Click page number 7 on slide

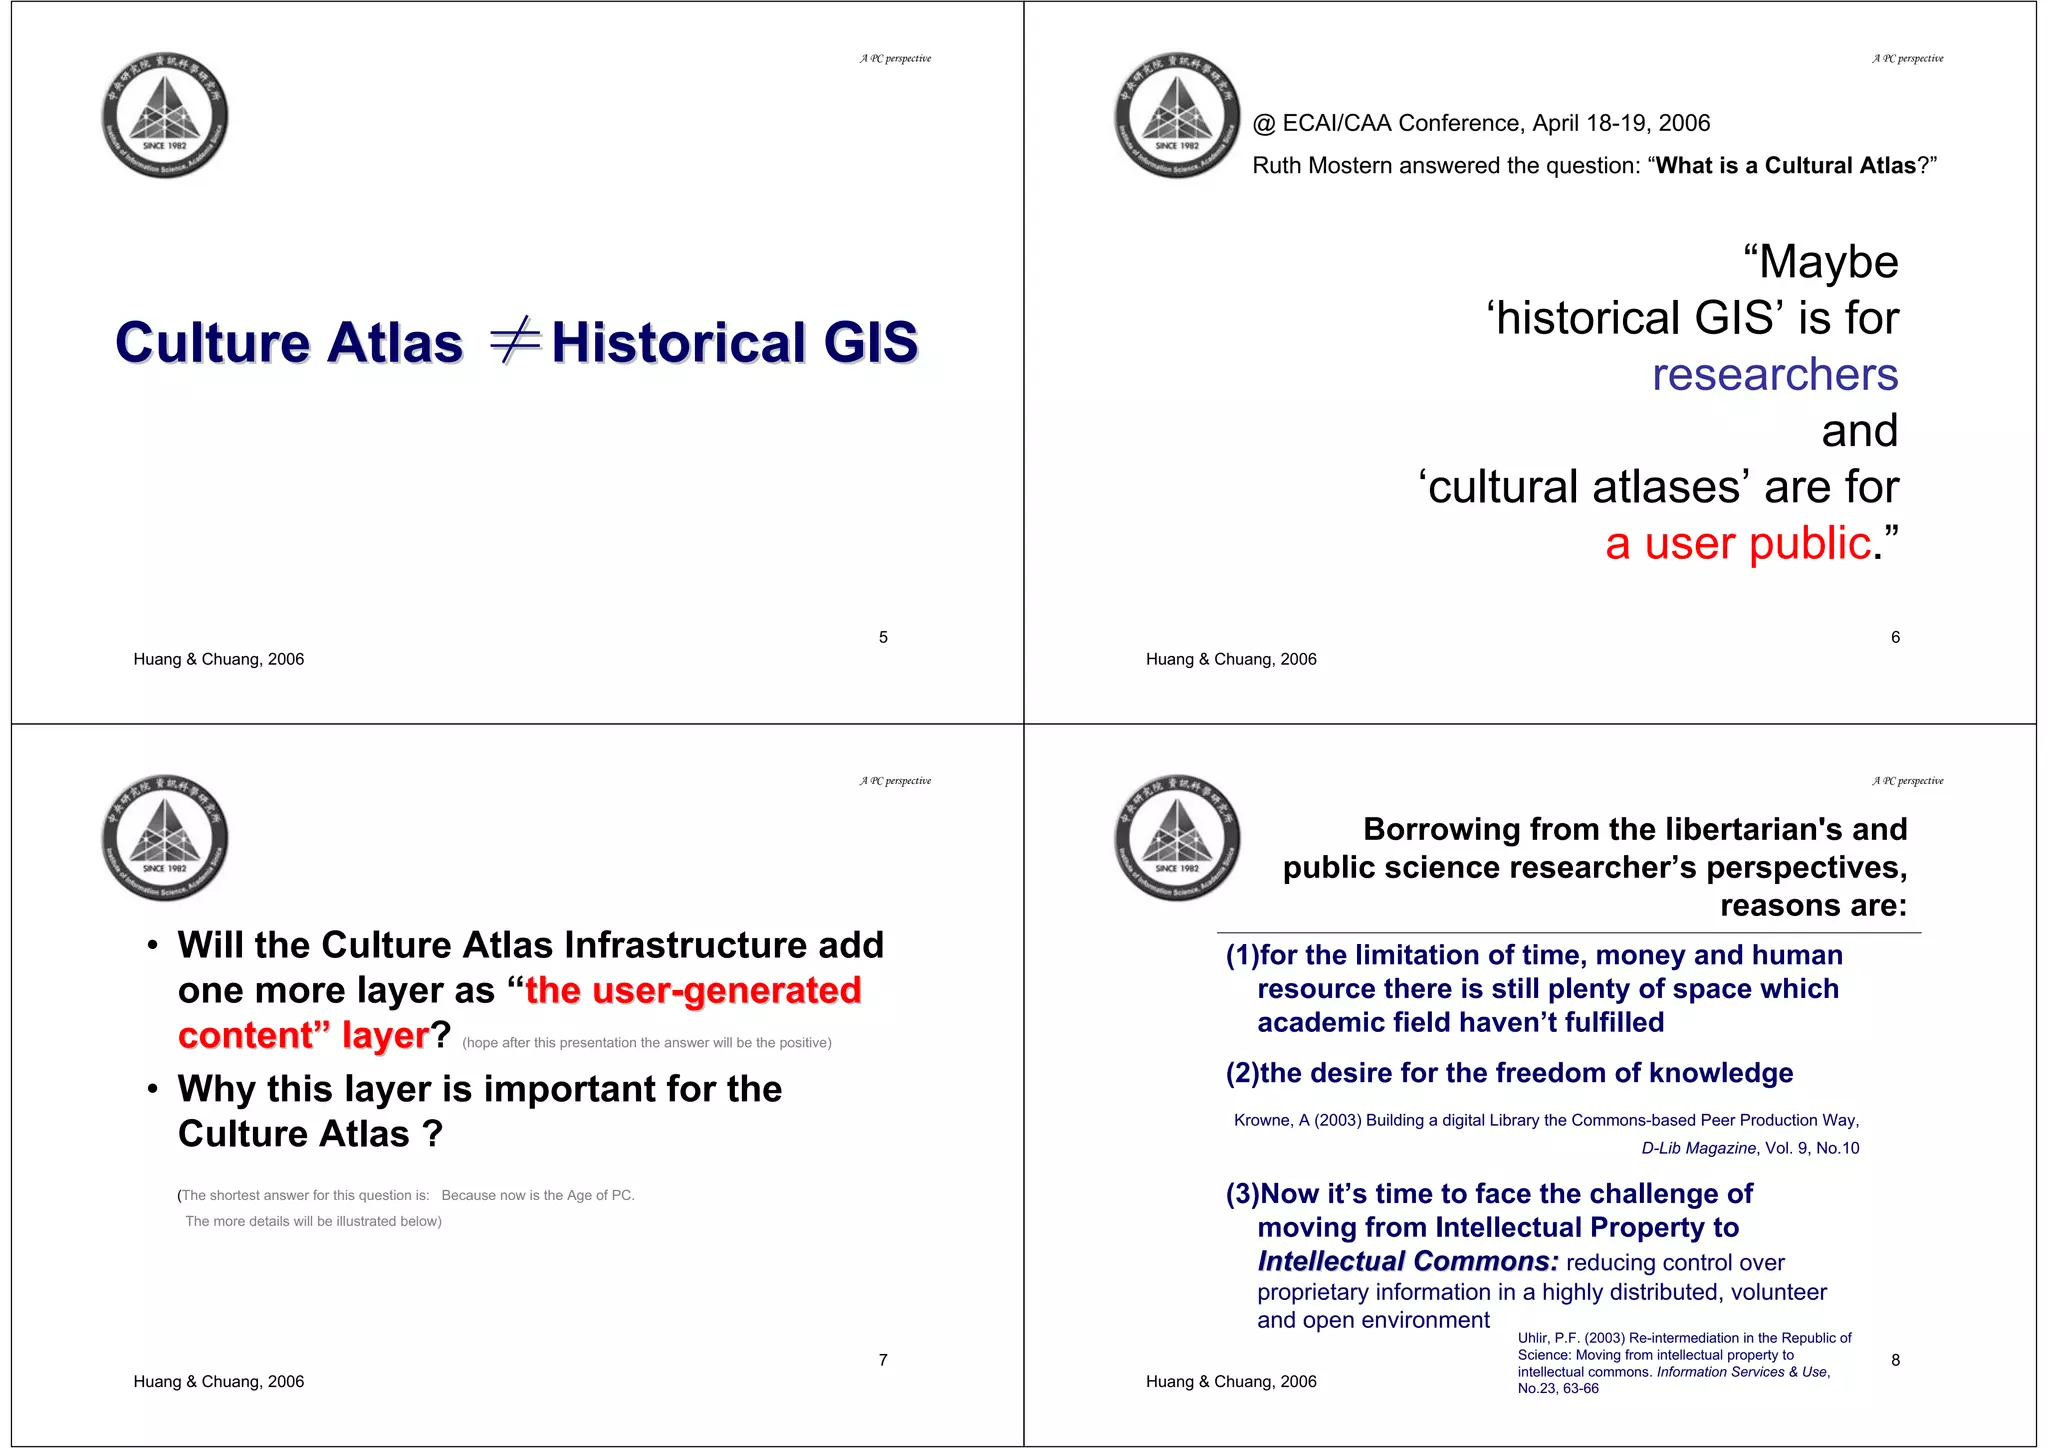point(883,1360)
